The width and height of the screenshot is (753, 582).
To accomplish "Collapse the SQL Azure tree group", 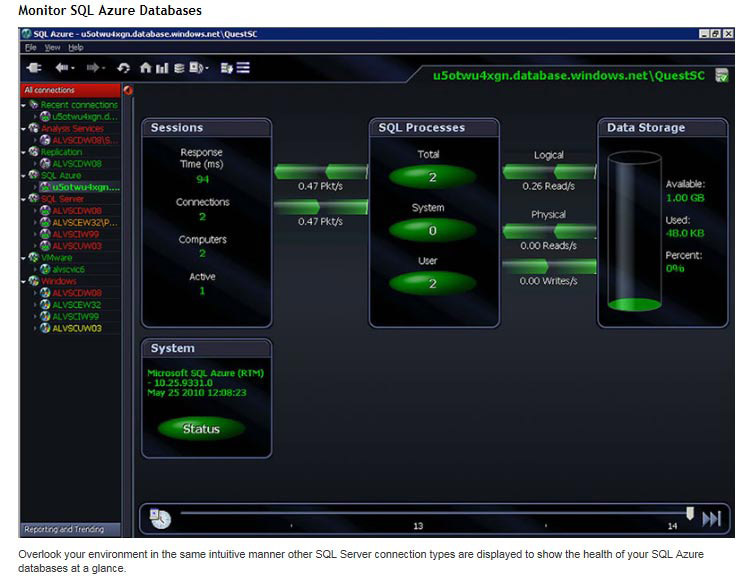I will (23, 175).
